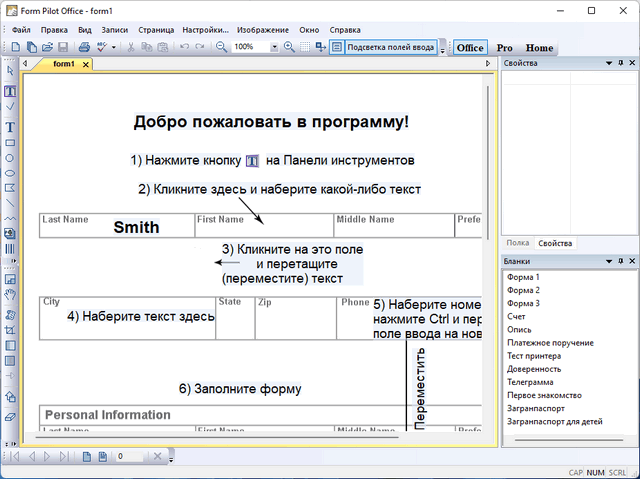The height and width of the screenshot is (479, 640).
Task: Toggle pin on Бланки panel
Action: [x=620, y=261]
